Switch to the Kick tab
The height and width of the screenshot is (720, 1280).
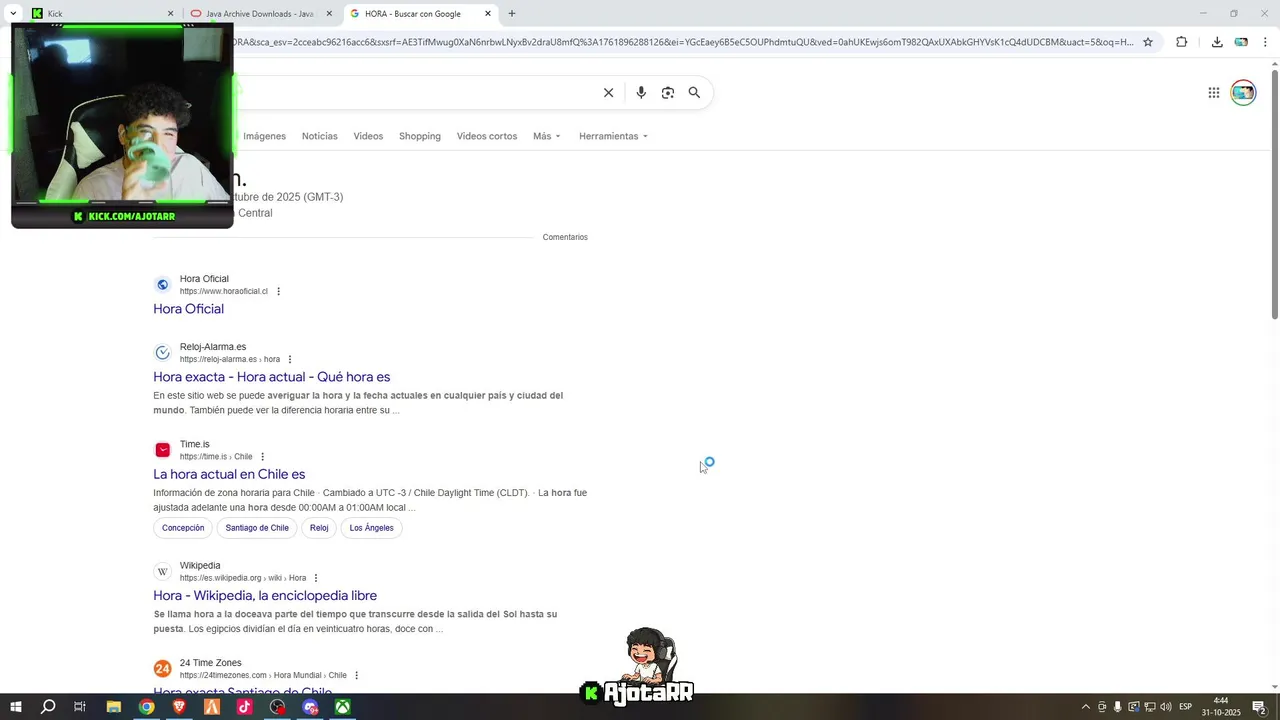coord(103,14)
